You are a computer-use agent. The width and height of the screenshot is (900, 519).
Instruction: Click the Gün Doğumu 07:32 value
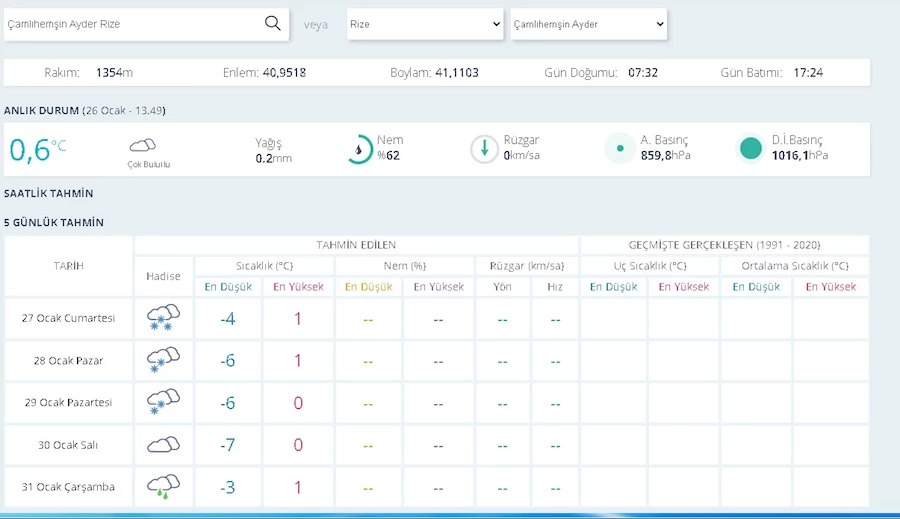(x=643, y=73)
